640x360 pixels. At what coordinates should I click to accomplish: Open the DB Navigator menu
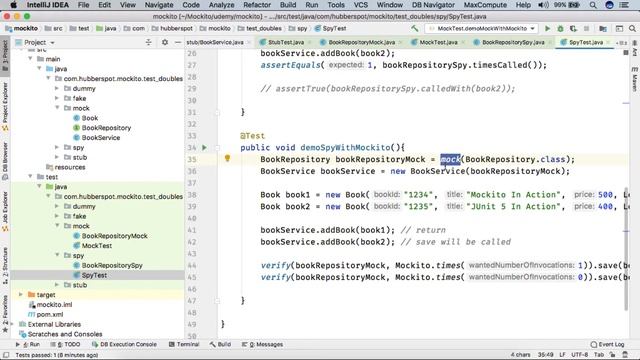pos(433,5)
